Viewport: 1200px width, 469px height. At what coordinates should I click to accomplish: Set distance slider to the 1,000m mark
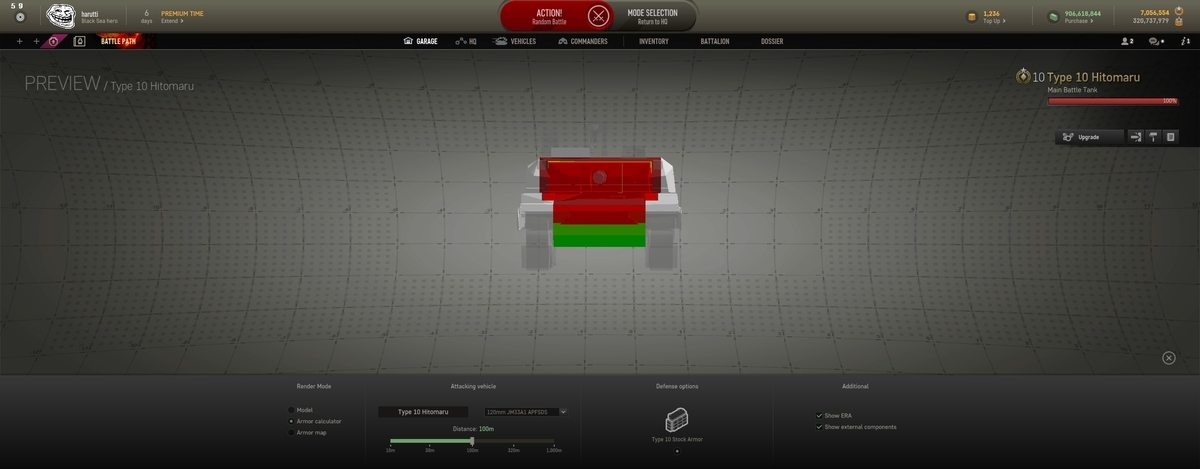pyautogui.click(x=553, y=441)
